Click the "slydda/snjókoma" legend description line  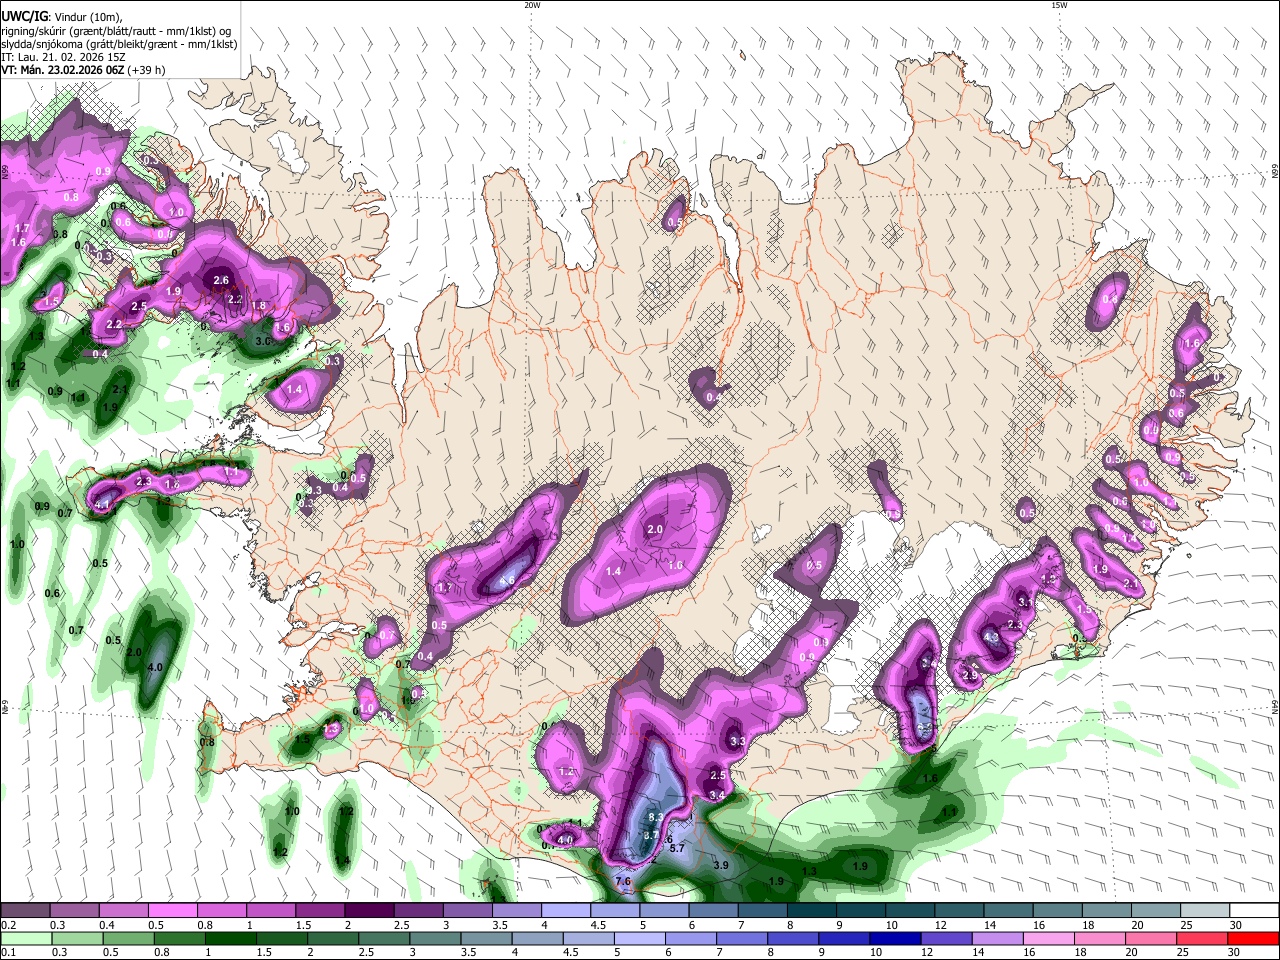119,44
